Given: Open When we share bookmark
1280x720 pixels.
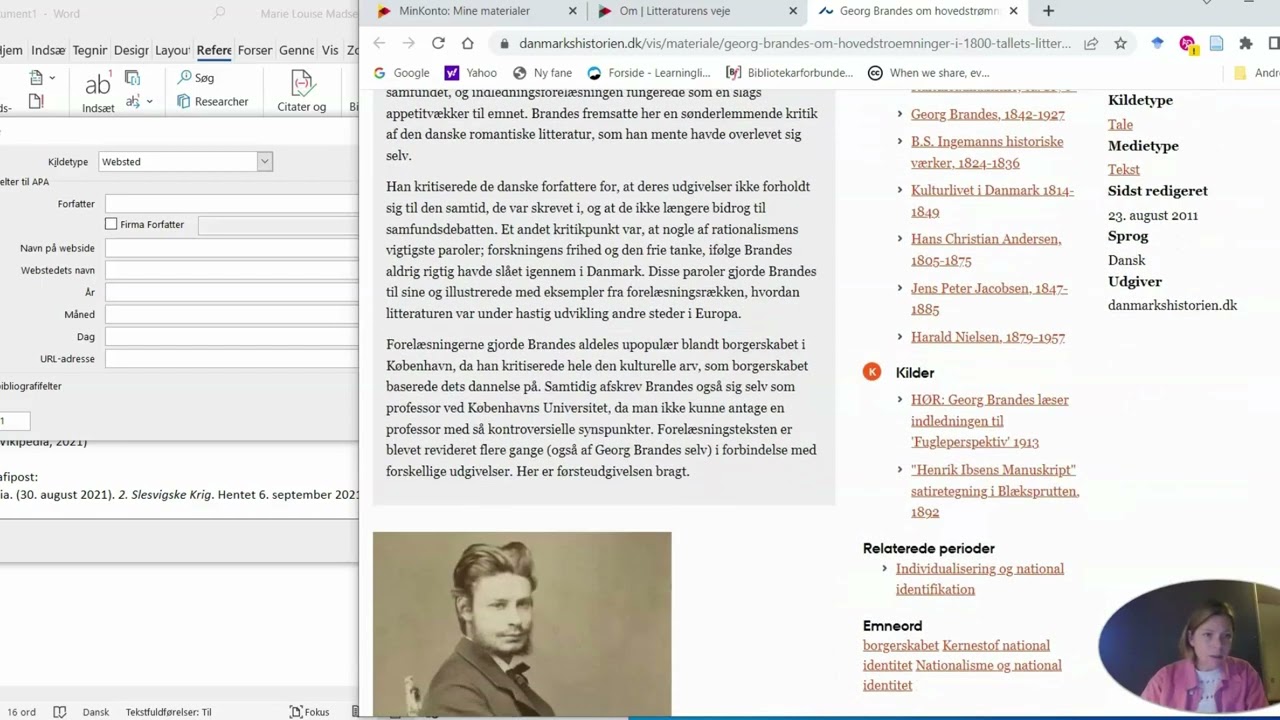Looking at the screenshot, I should 928,73.
